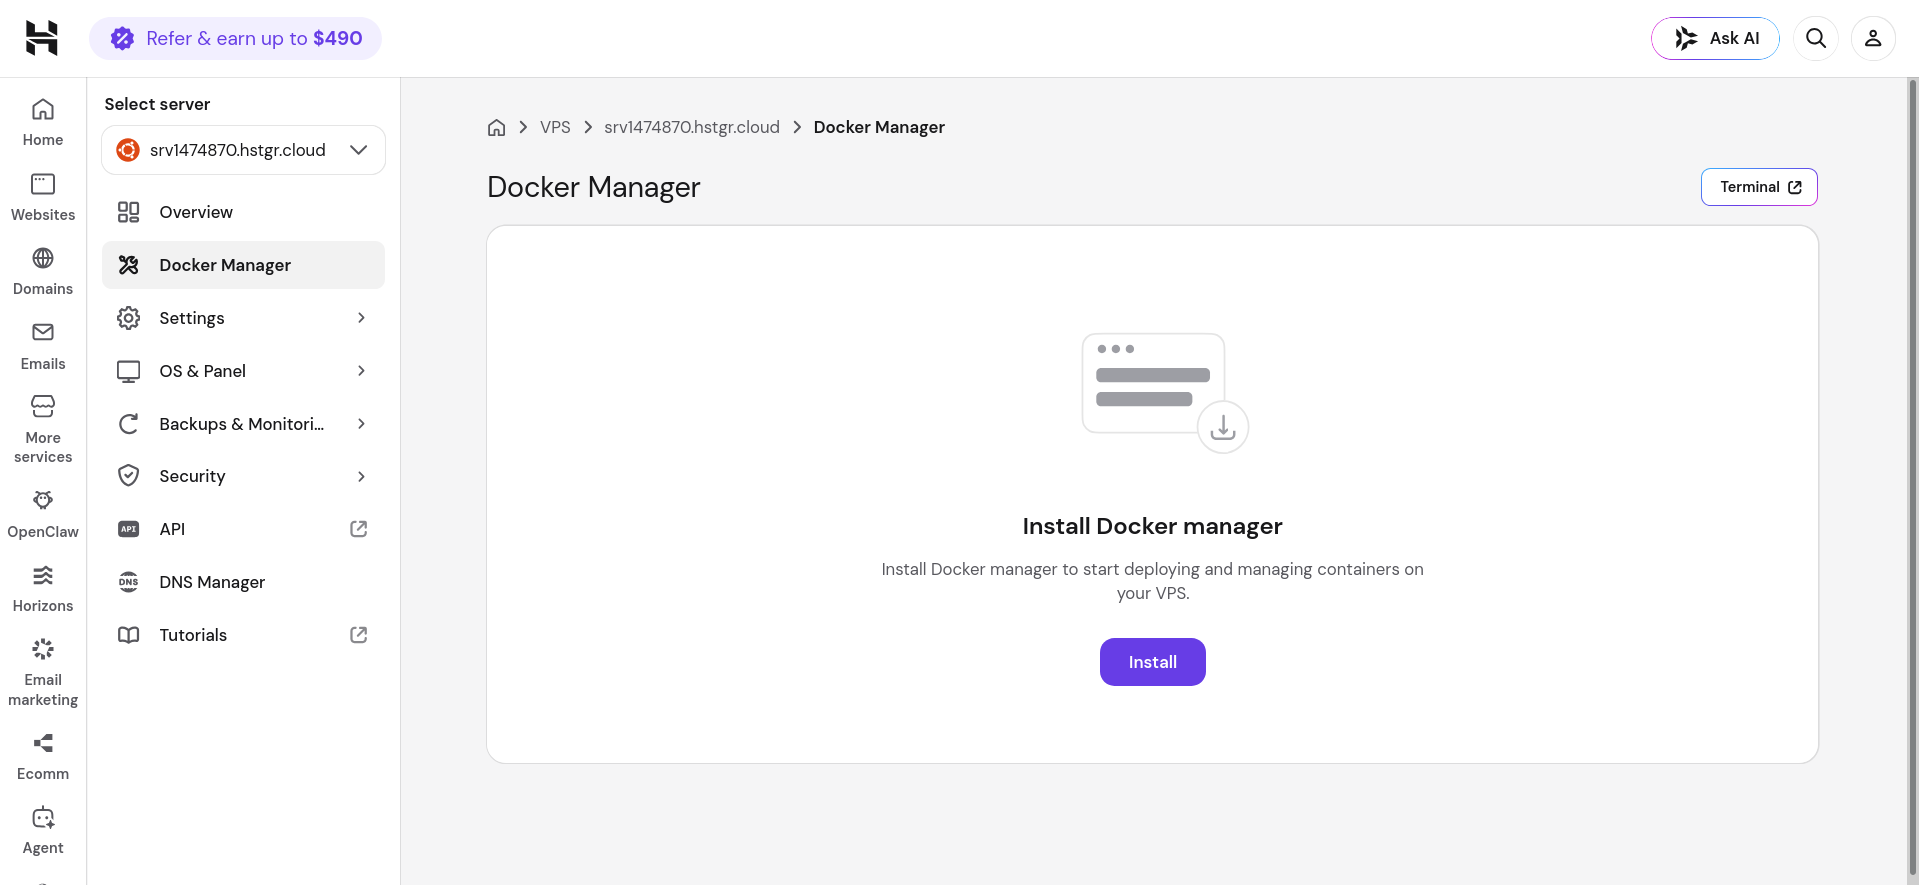Select the Settings menu label
This screenshot has width=1920, height=885.
pyautogui.click(x=192, y=318)
